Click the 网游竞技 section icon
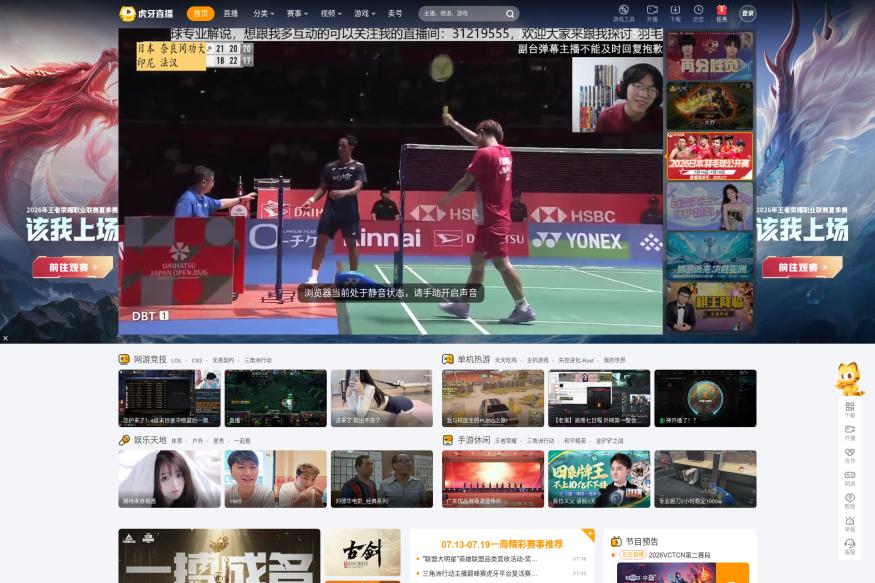The image size is (875, 583). (x=124, y=359)
